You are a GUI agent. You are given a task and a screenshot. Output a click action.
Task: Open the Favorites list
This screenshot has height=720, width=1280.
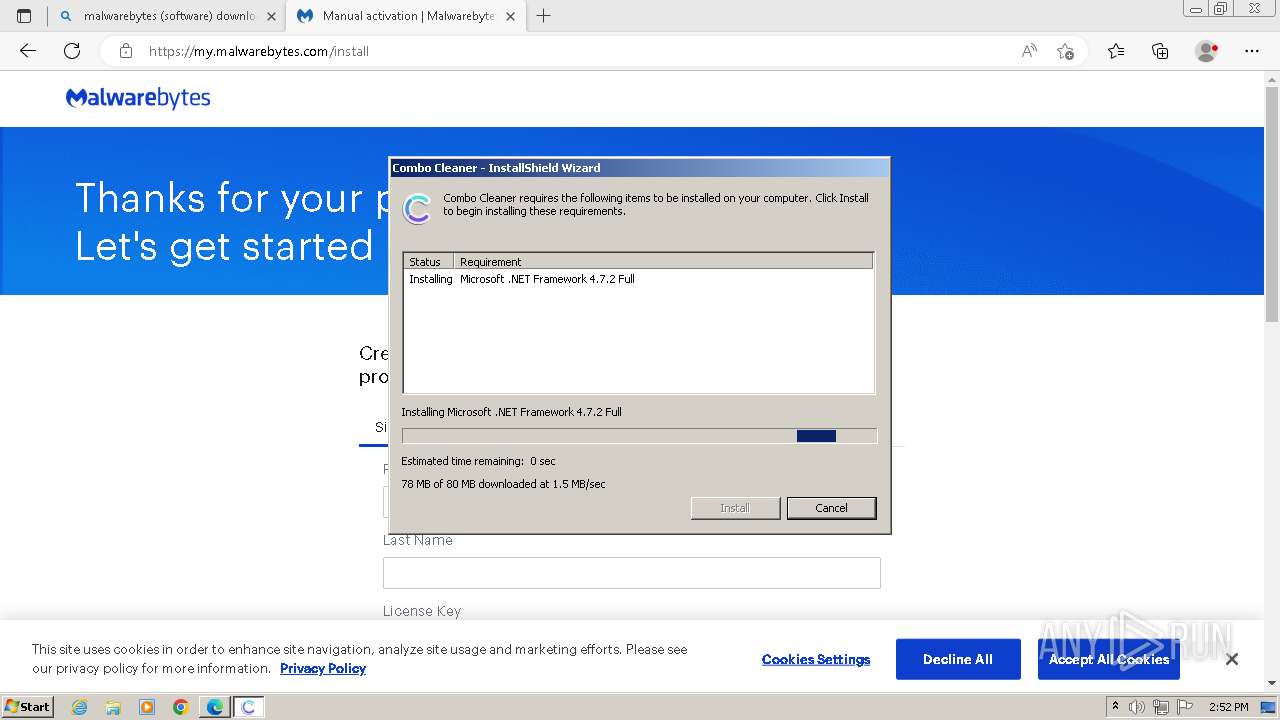pyautogui.click(x=1116, y=51)
